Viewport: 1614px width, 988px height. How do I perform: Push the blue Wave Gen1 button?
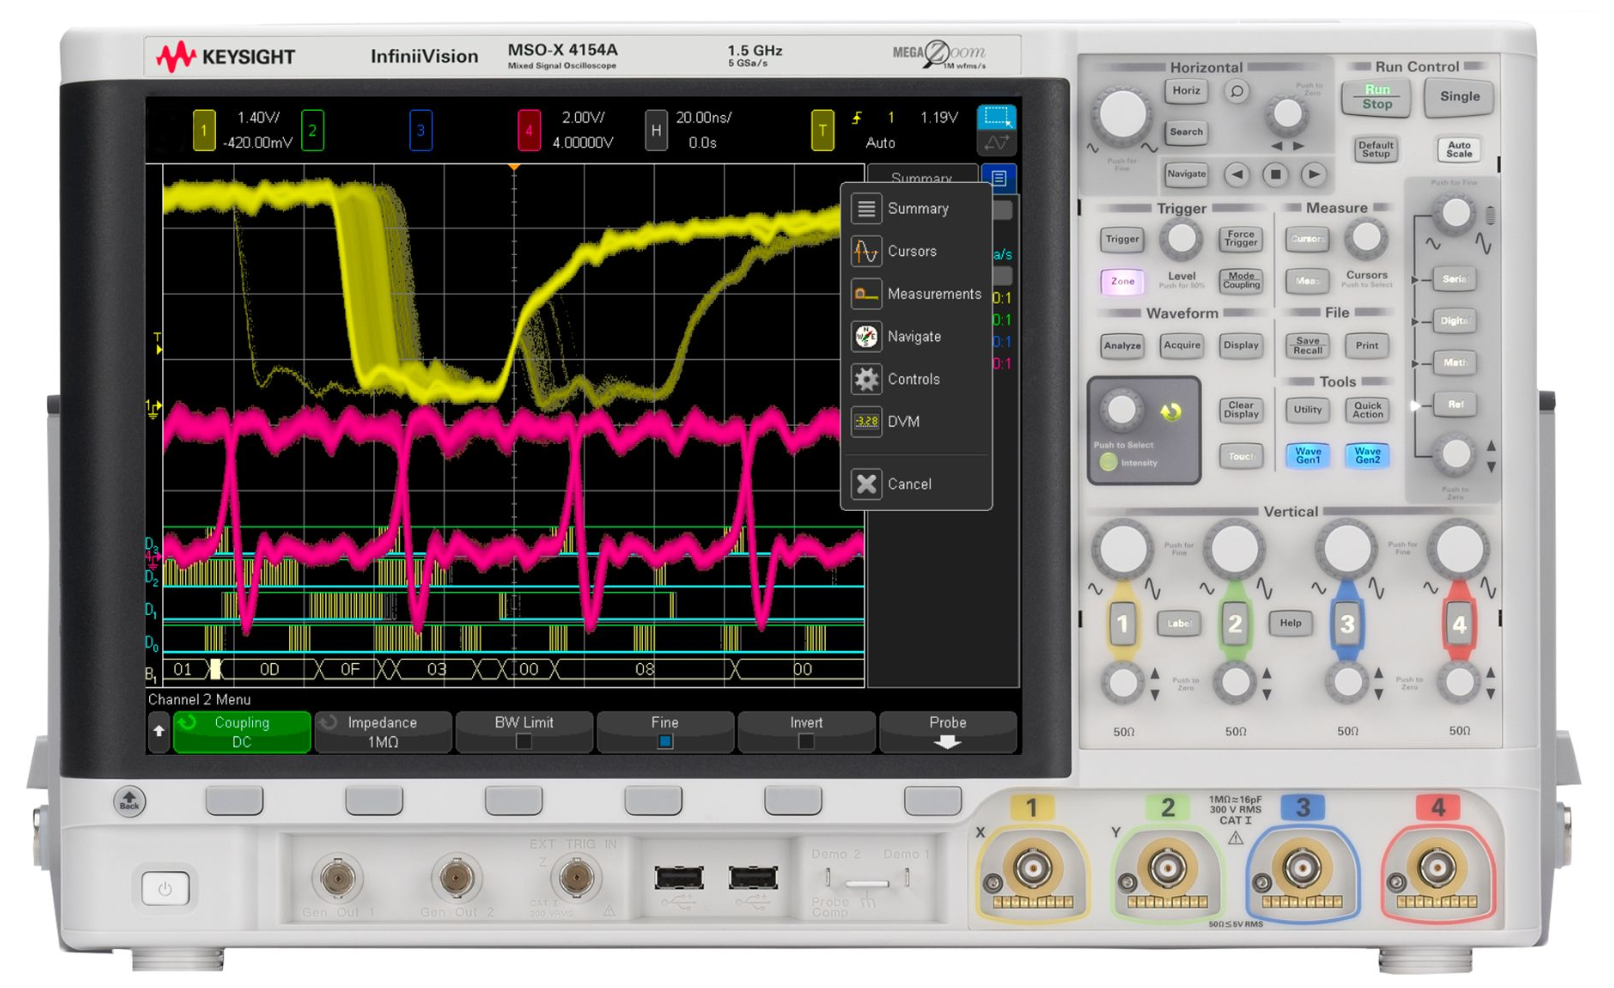[x=1307, y=456]
